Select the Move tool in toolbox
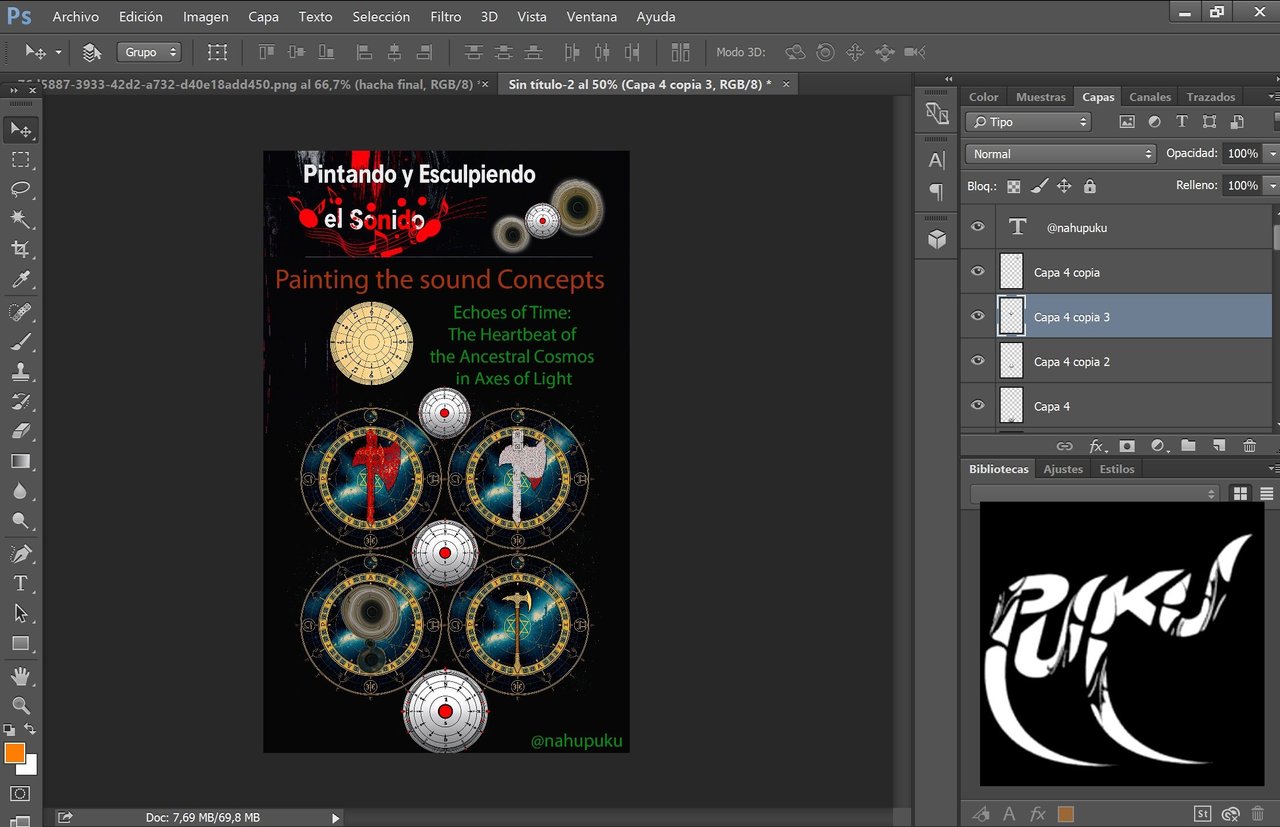Image resolution: width=1280 pixels, height=827 pixels. [20, 130]
